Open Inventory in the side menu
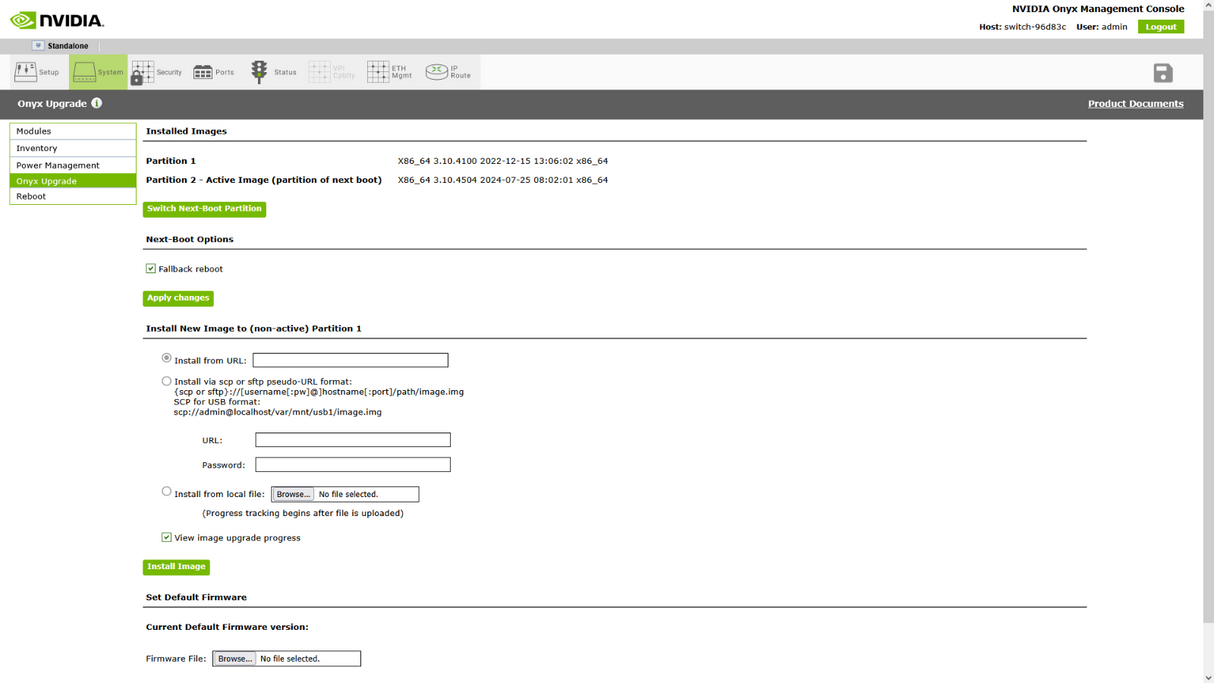The image size is (1214, 683). click(73, 148)
